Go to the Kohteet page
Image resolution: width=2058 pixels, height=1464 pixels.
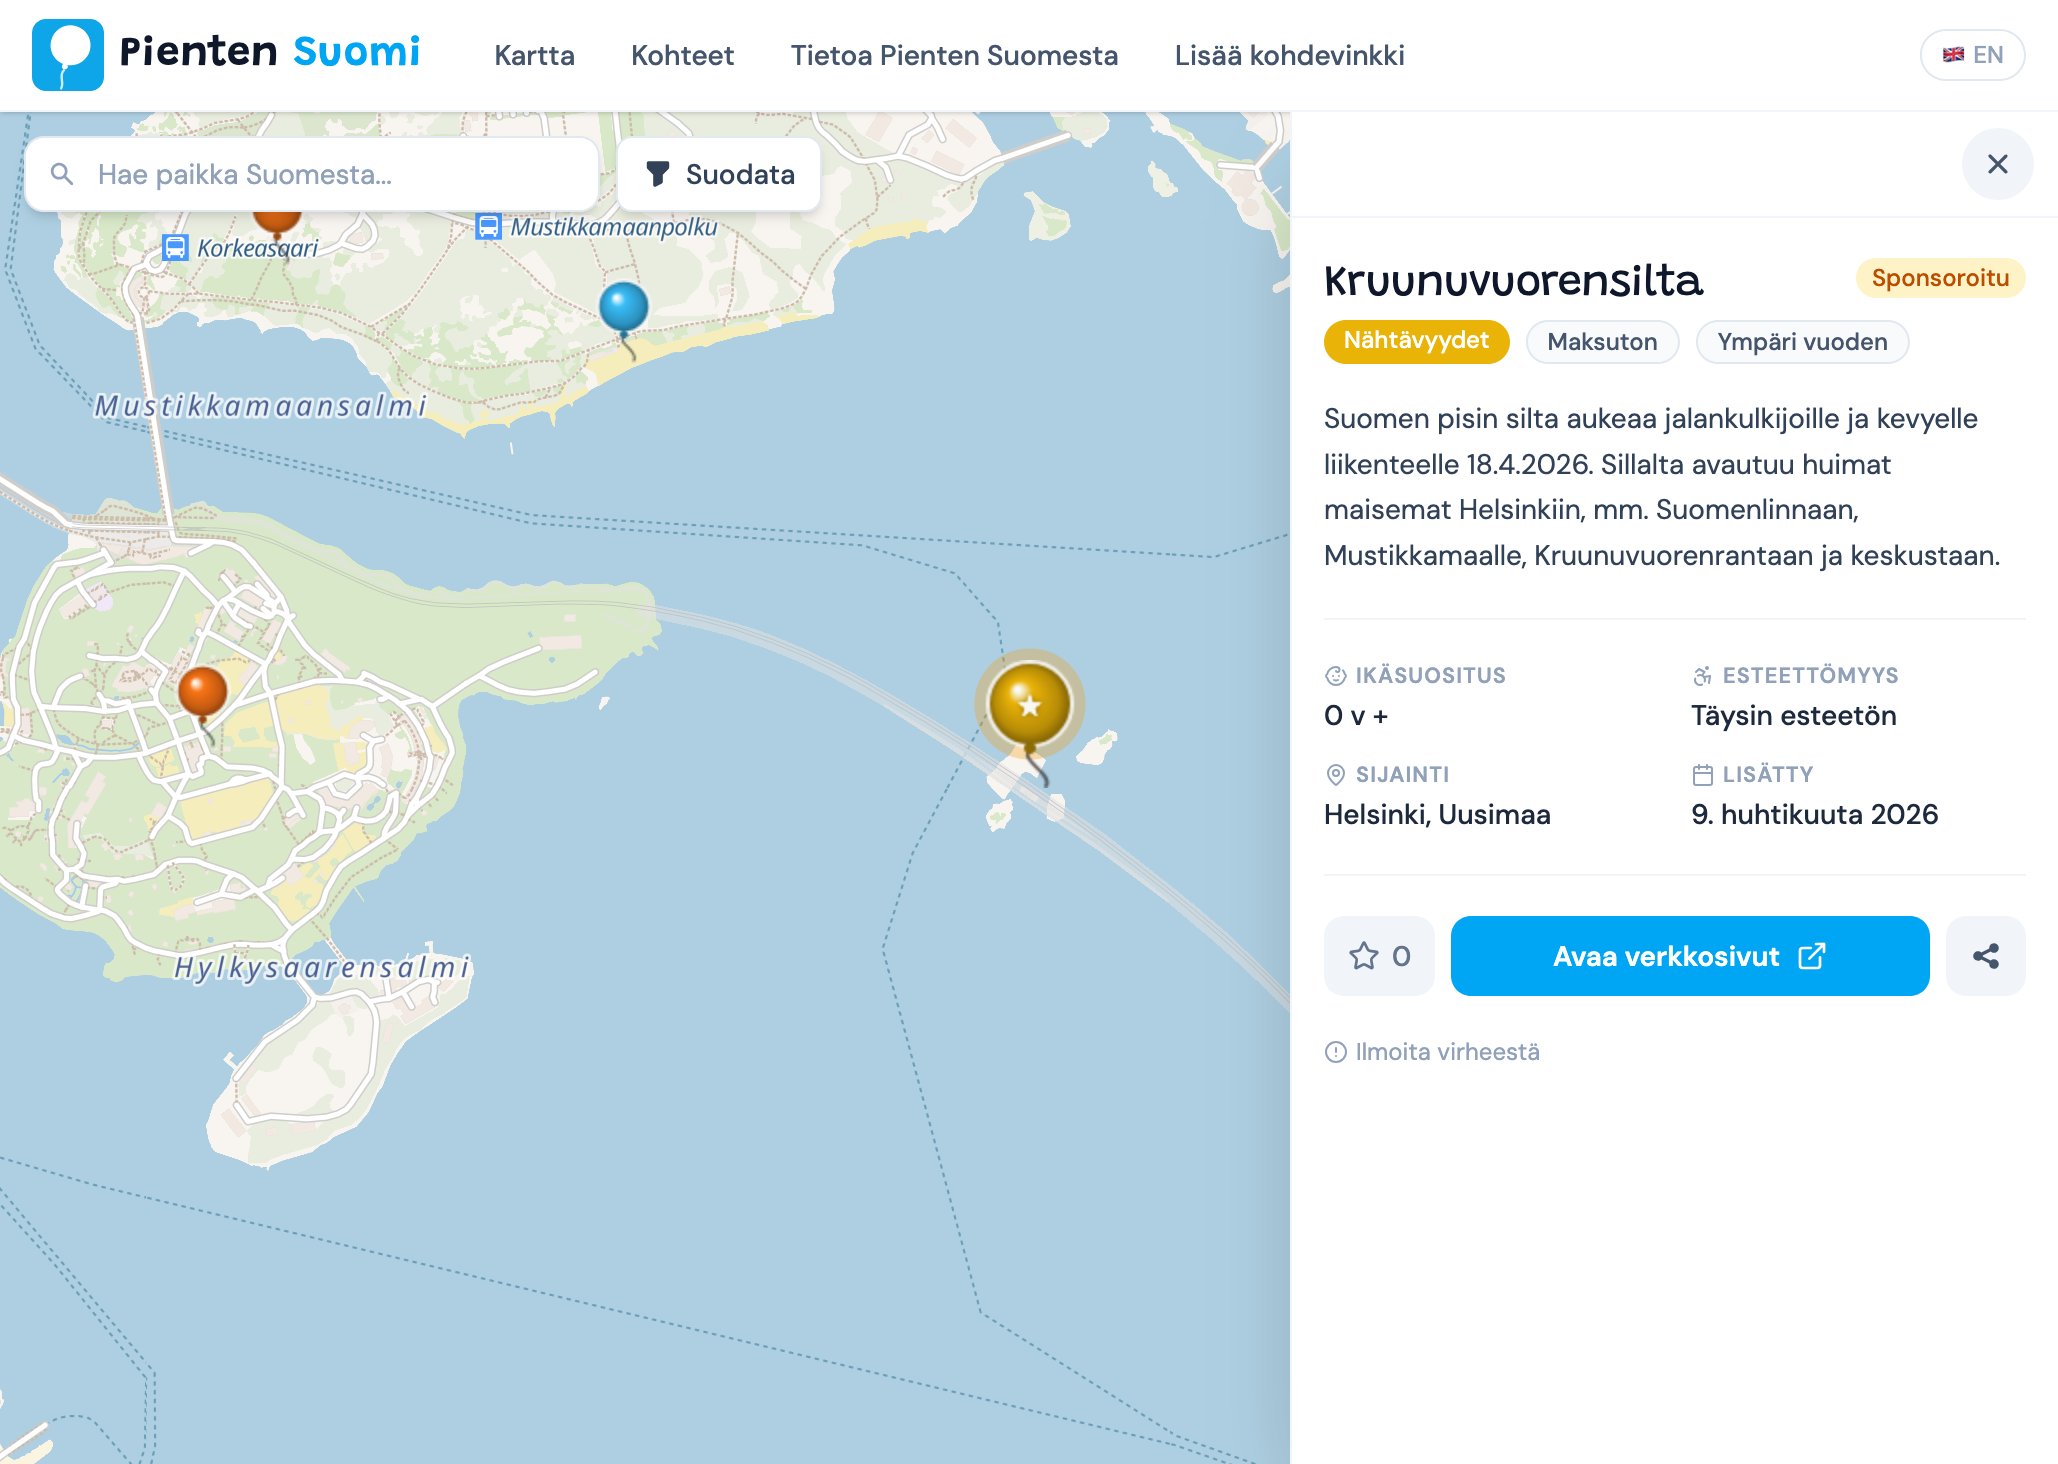682,55
